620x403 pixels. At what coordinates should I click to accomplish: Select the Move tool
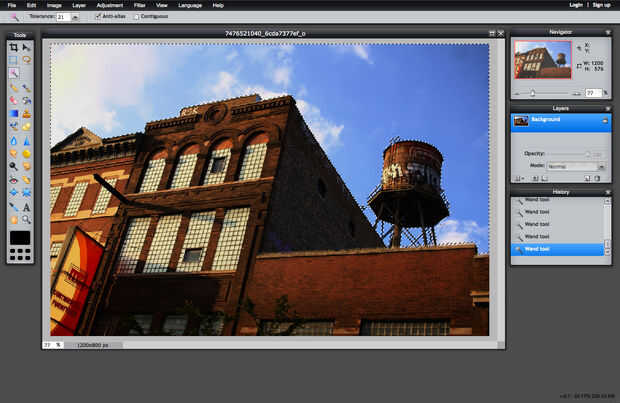click(x=27, y=47)
